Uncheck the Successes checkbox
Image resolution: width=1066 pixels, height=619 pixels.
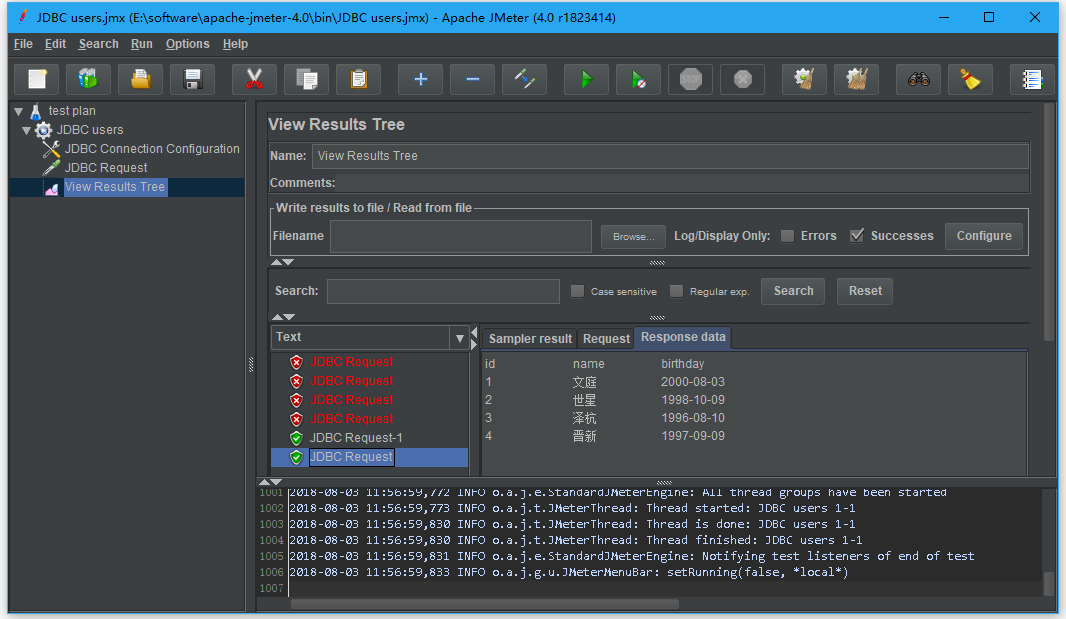point(857,236)
